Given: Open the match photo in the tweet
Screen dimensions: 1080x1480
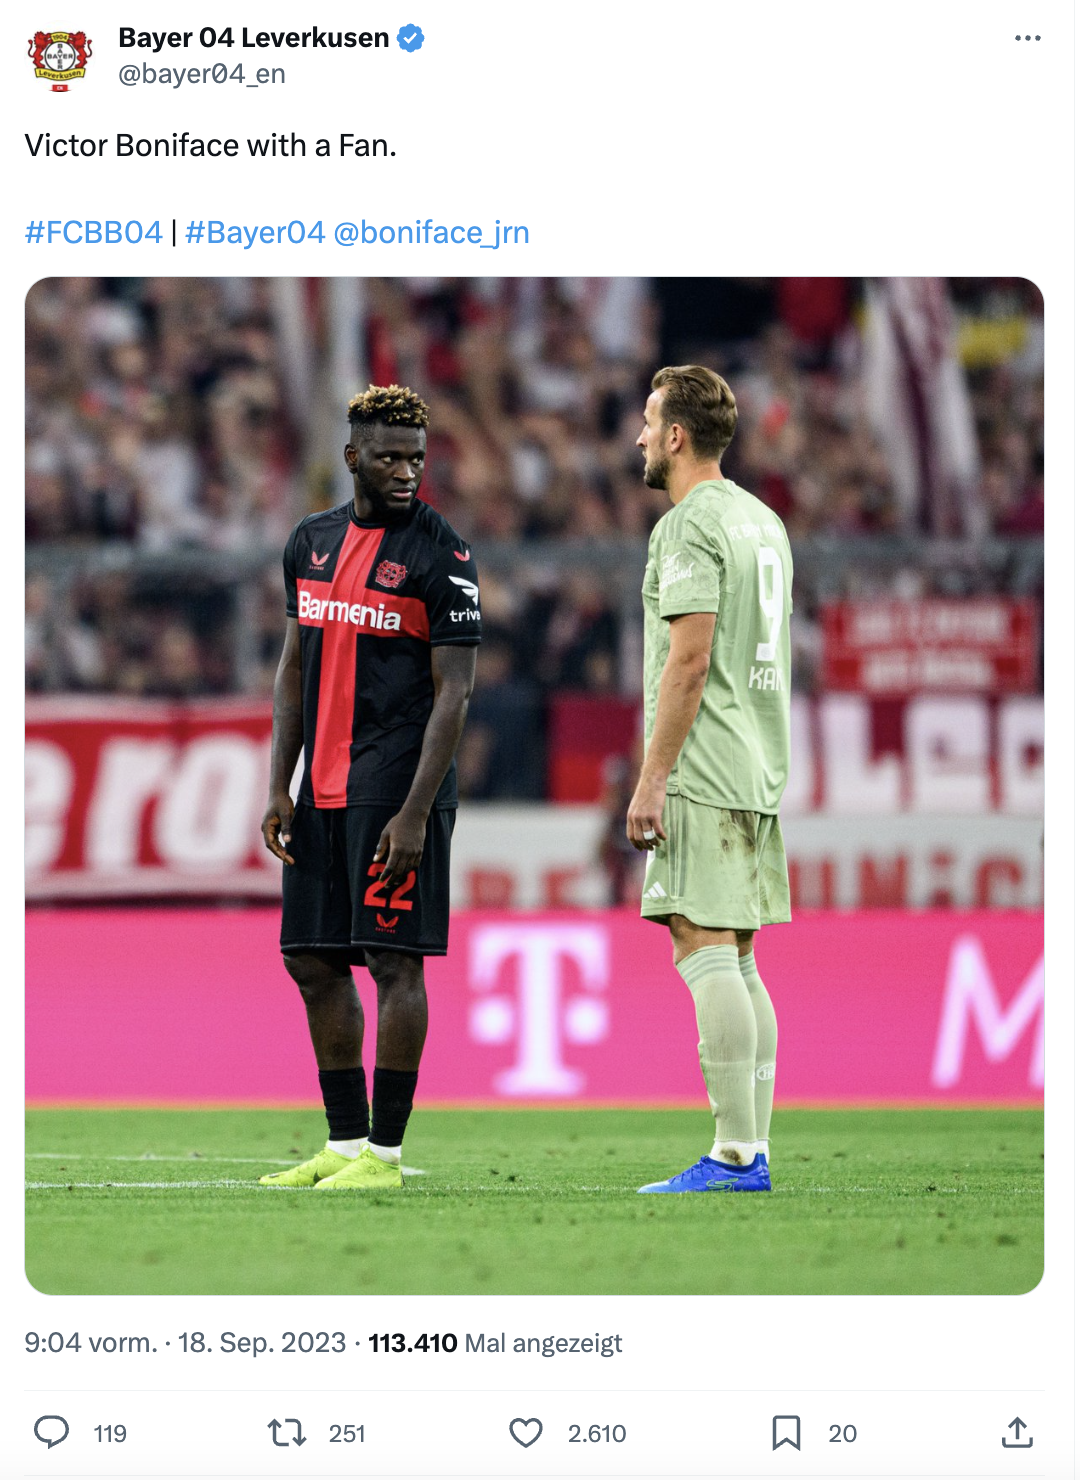Looking at the screenshot, I should coord(534,786).
